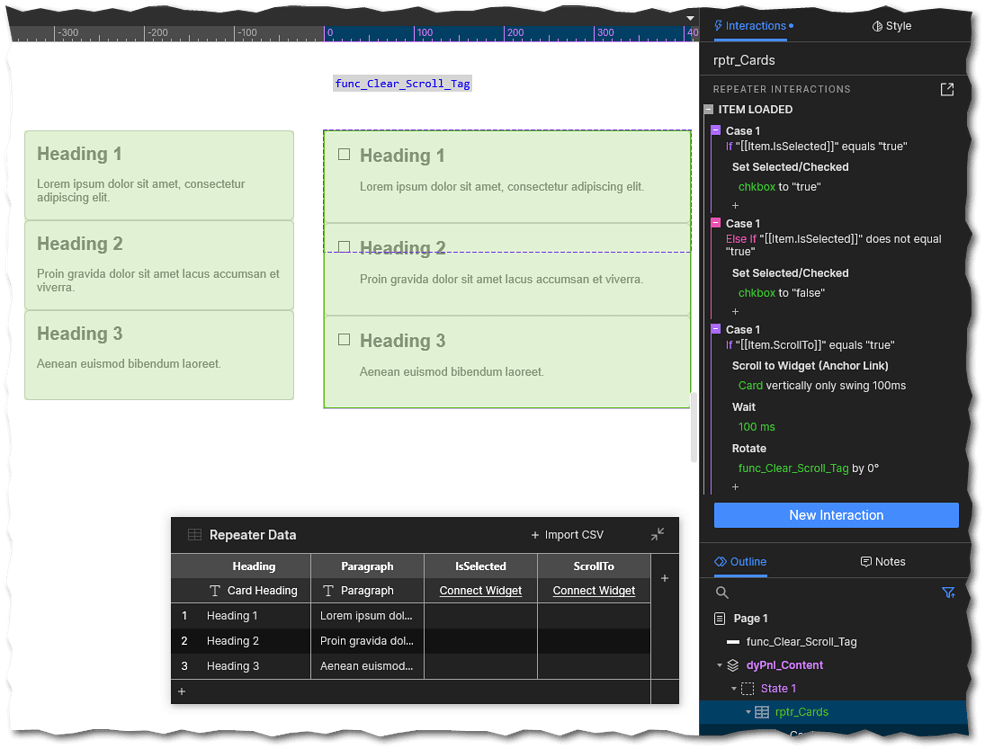The height and width of the screenshot is (748, 985).
Task: Open interactions editor pop-out icon
Action: 947,89
